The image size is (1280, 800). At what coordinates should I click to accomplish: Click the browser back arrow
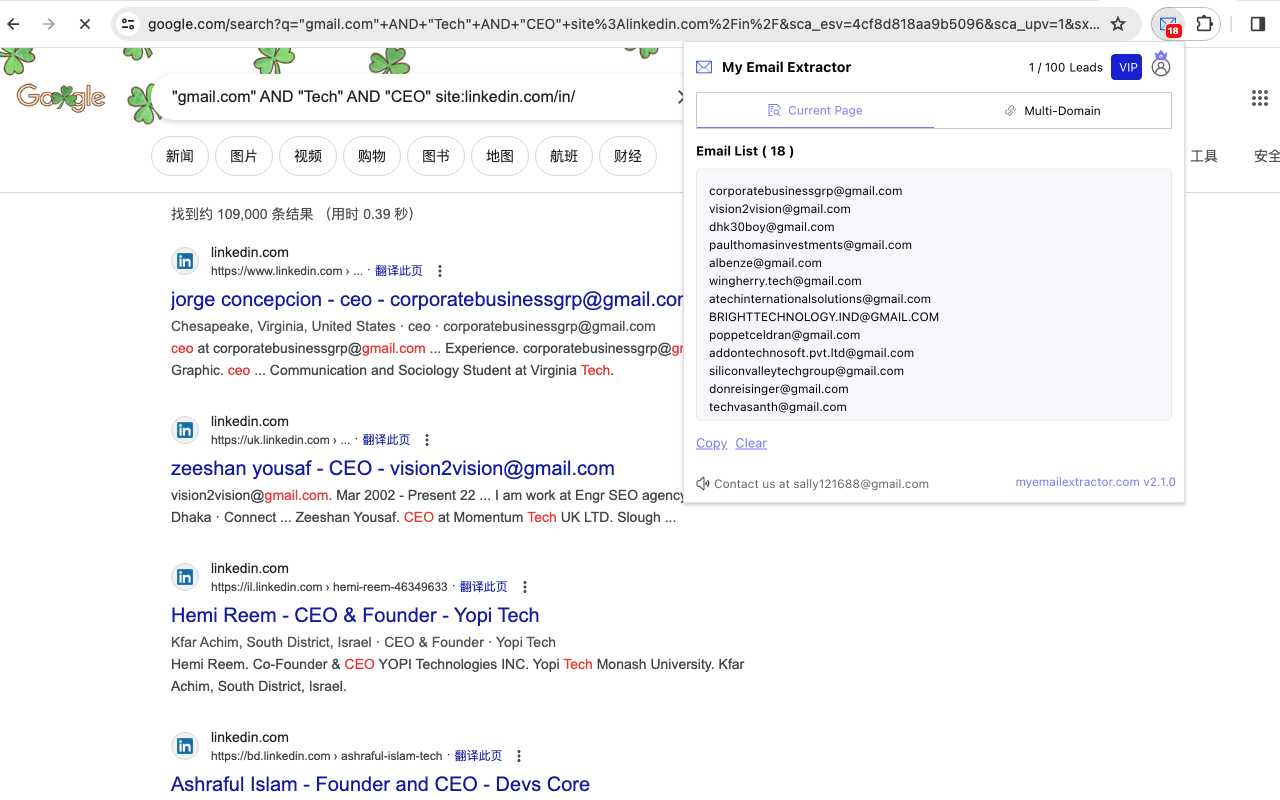click(12, 24)
